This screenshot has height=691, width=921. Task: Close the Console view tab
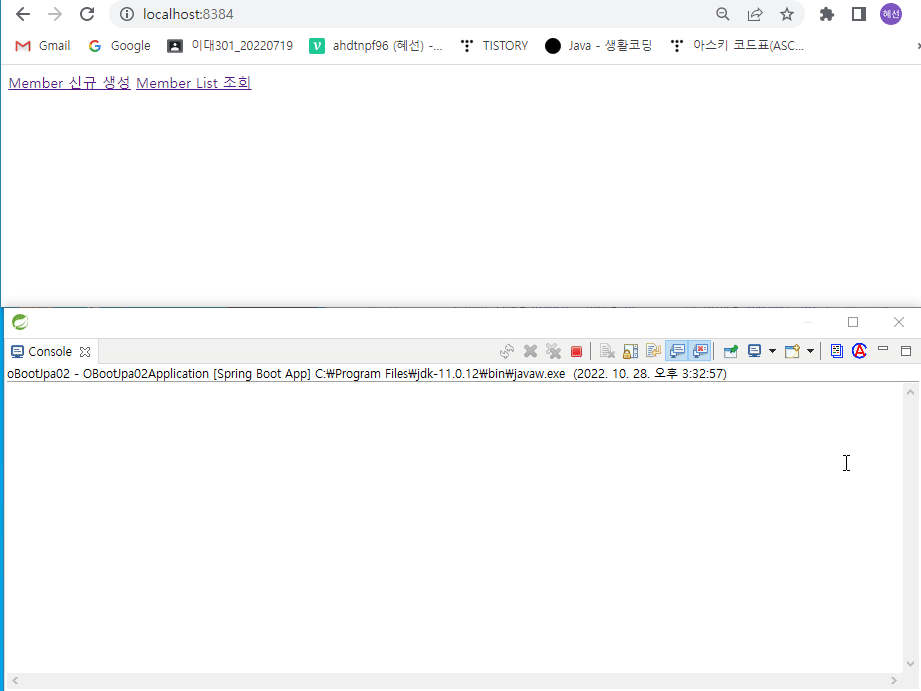(85, 352)
